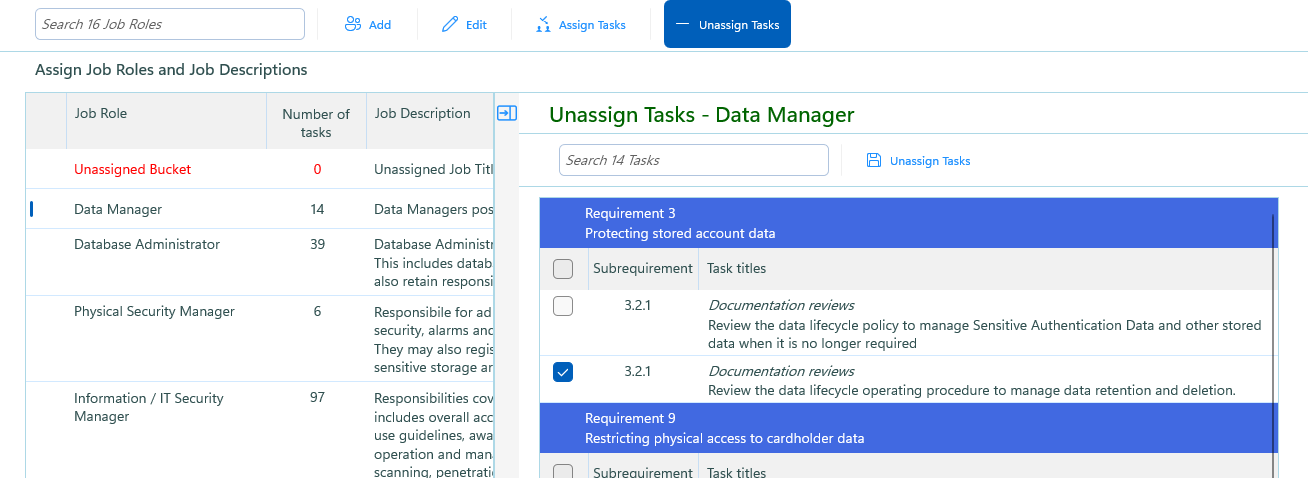
Task: Click the Requirement 3 group header
Action: click(x=908, y=223)
